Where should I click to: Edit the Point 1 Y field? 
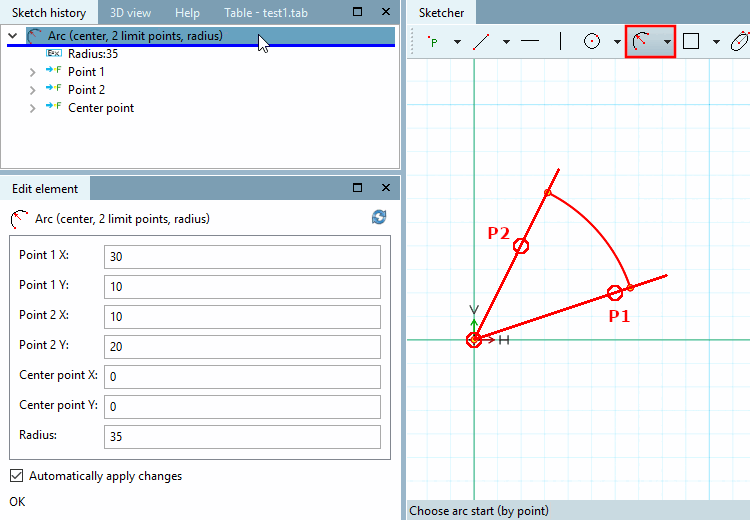242,287
